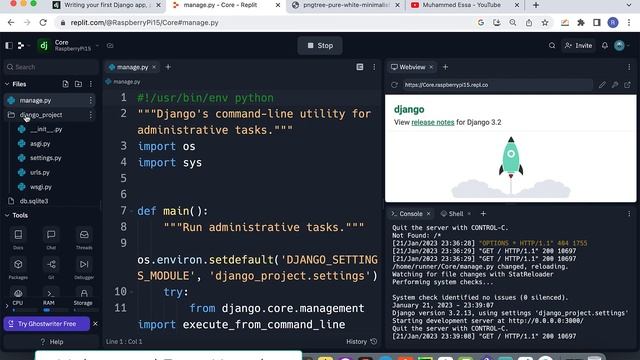Open the user avatar menu
The image size is (640, 360).
pos(620,46)
